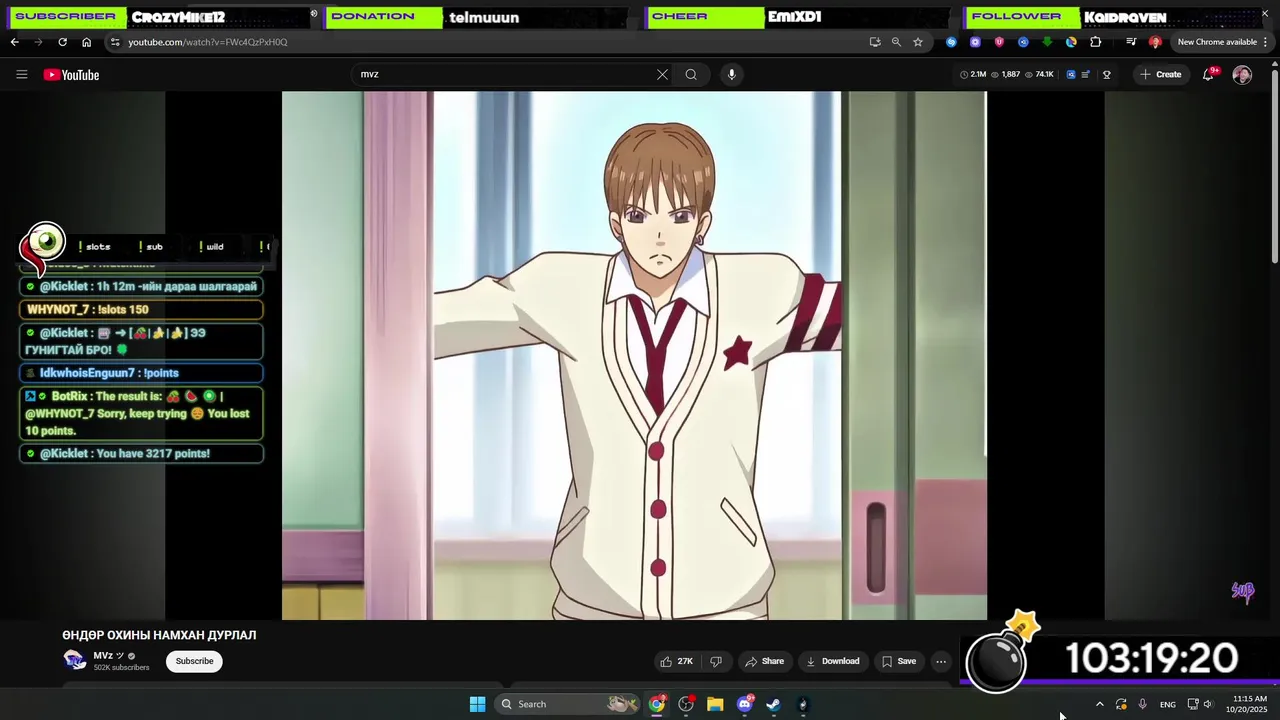Click the anime video player frame
This screenshot has height=720, width=1280.
(634, 356)
